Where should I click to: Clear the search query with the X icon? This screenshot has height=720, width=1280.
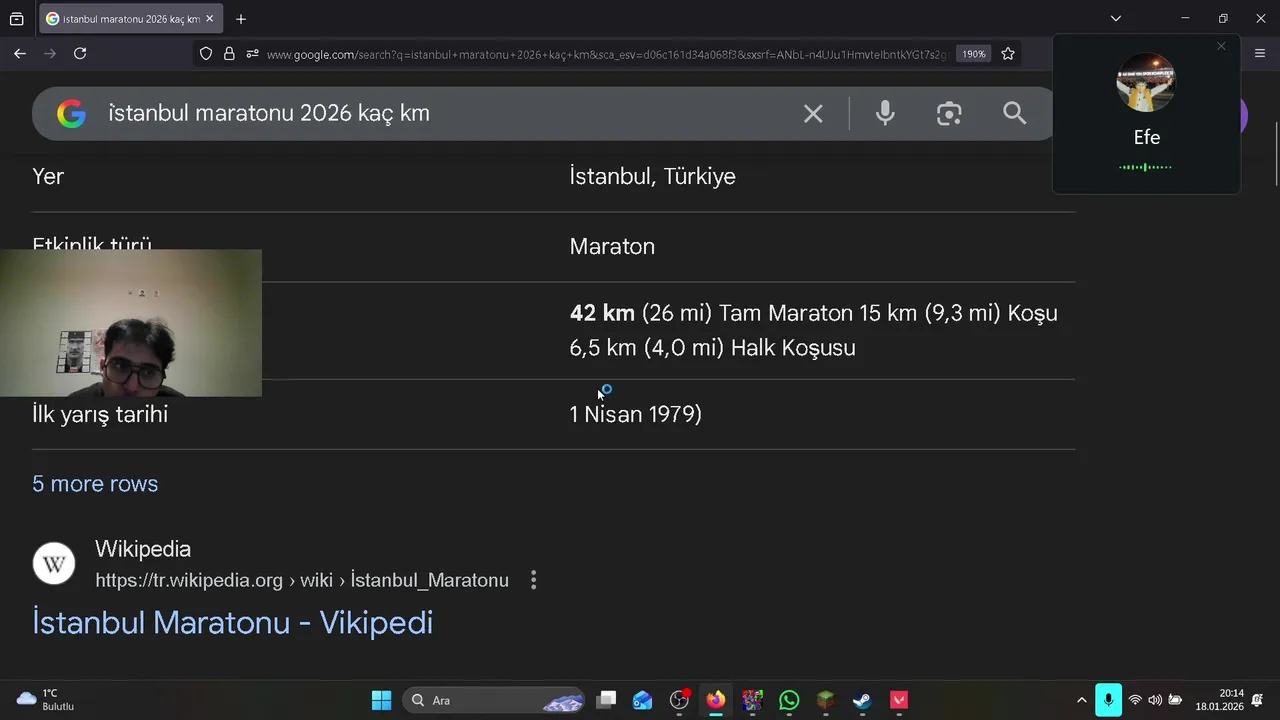coord(813,114)
